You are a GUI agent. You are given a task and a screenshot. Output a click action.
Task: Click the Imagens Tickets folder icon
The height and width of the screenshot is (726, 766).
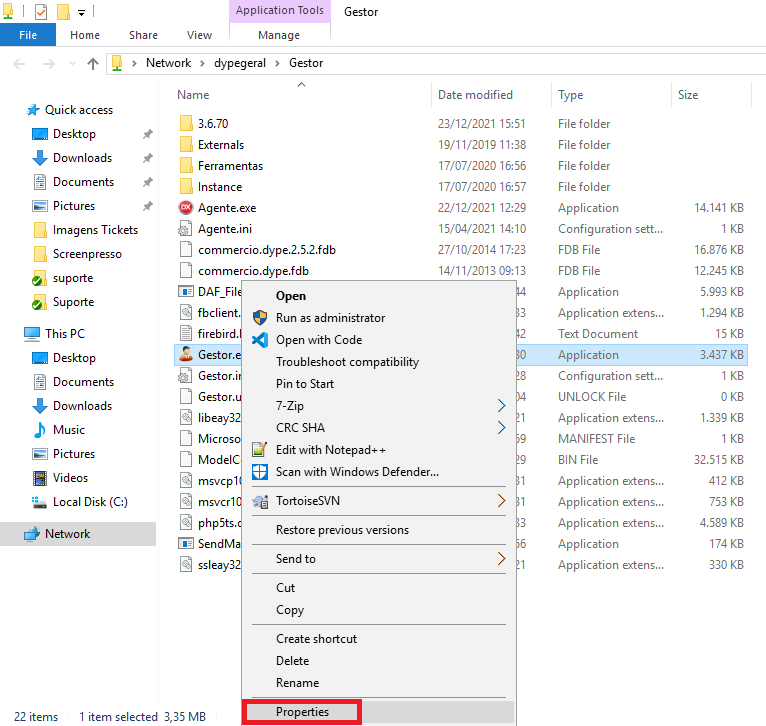tap(40, 230)
